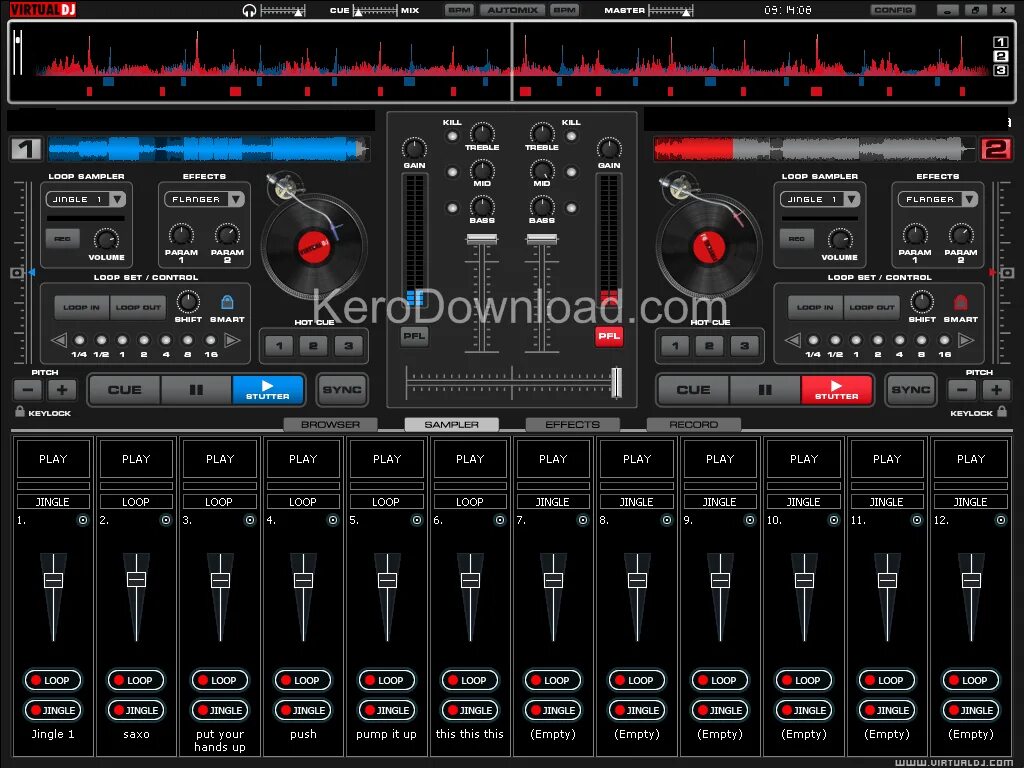Click deck 1 turntable vinyl

[314, 247]
